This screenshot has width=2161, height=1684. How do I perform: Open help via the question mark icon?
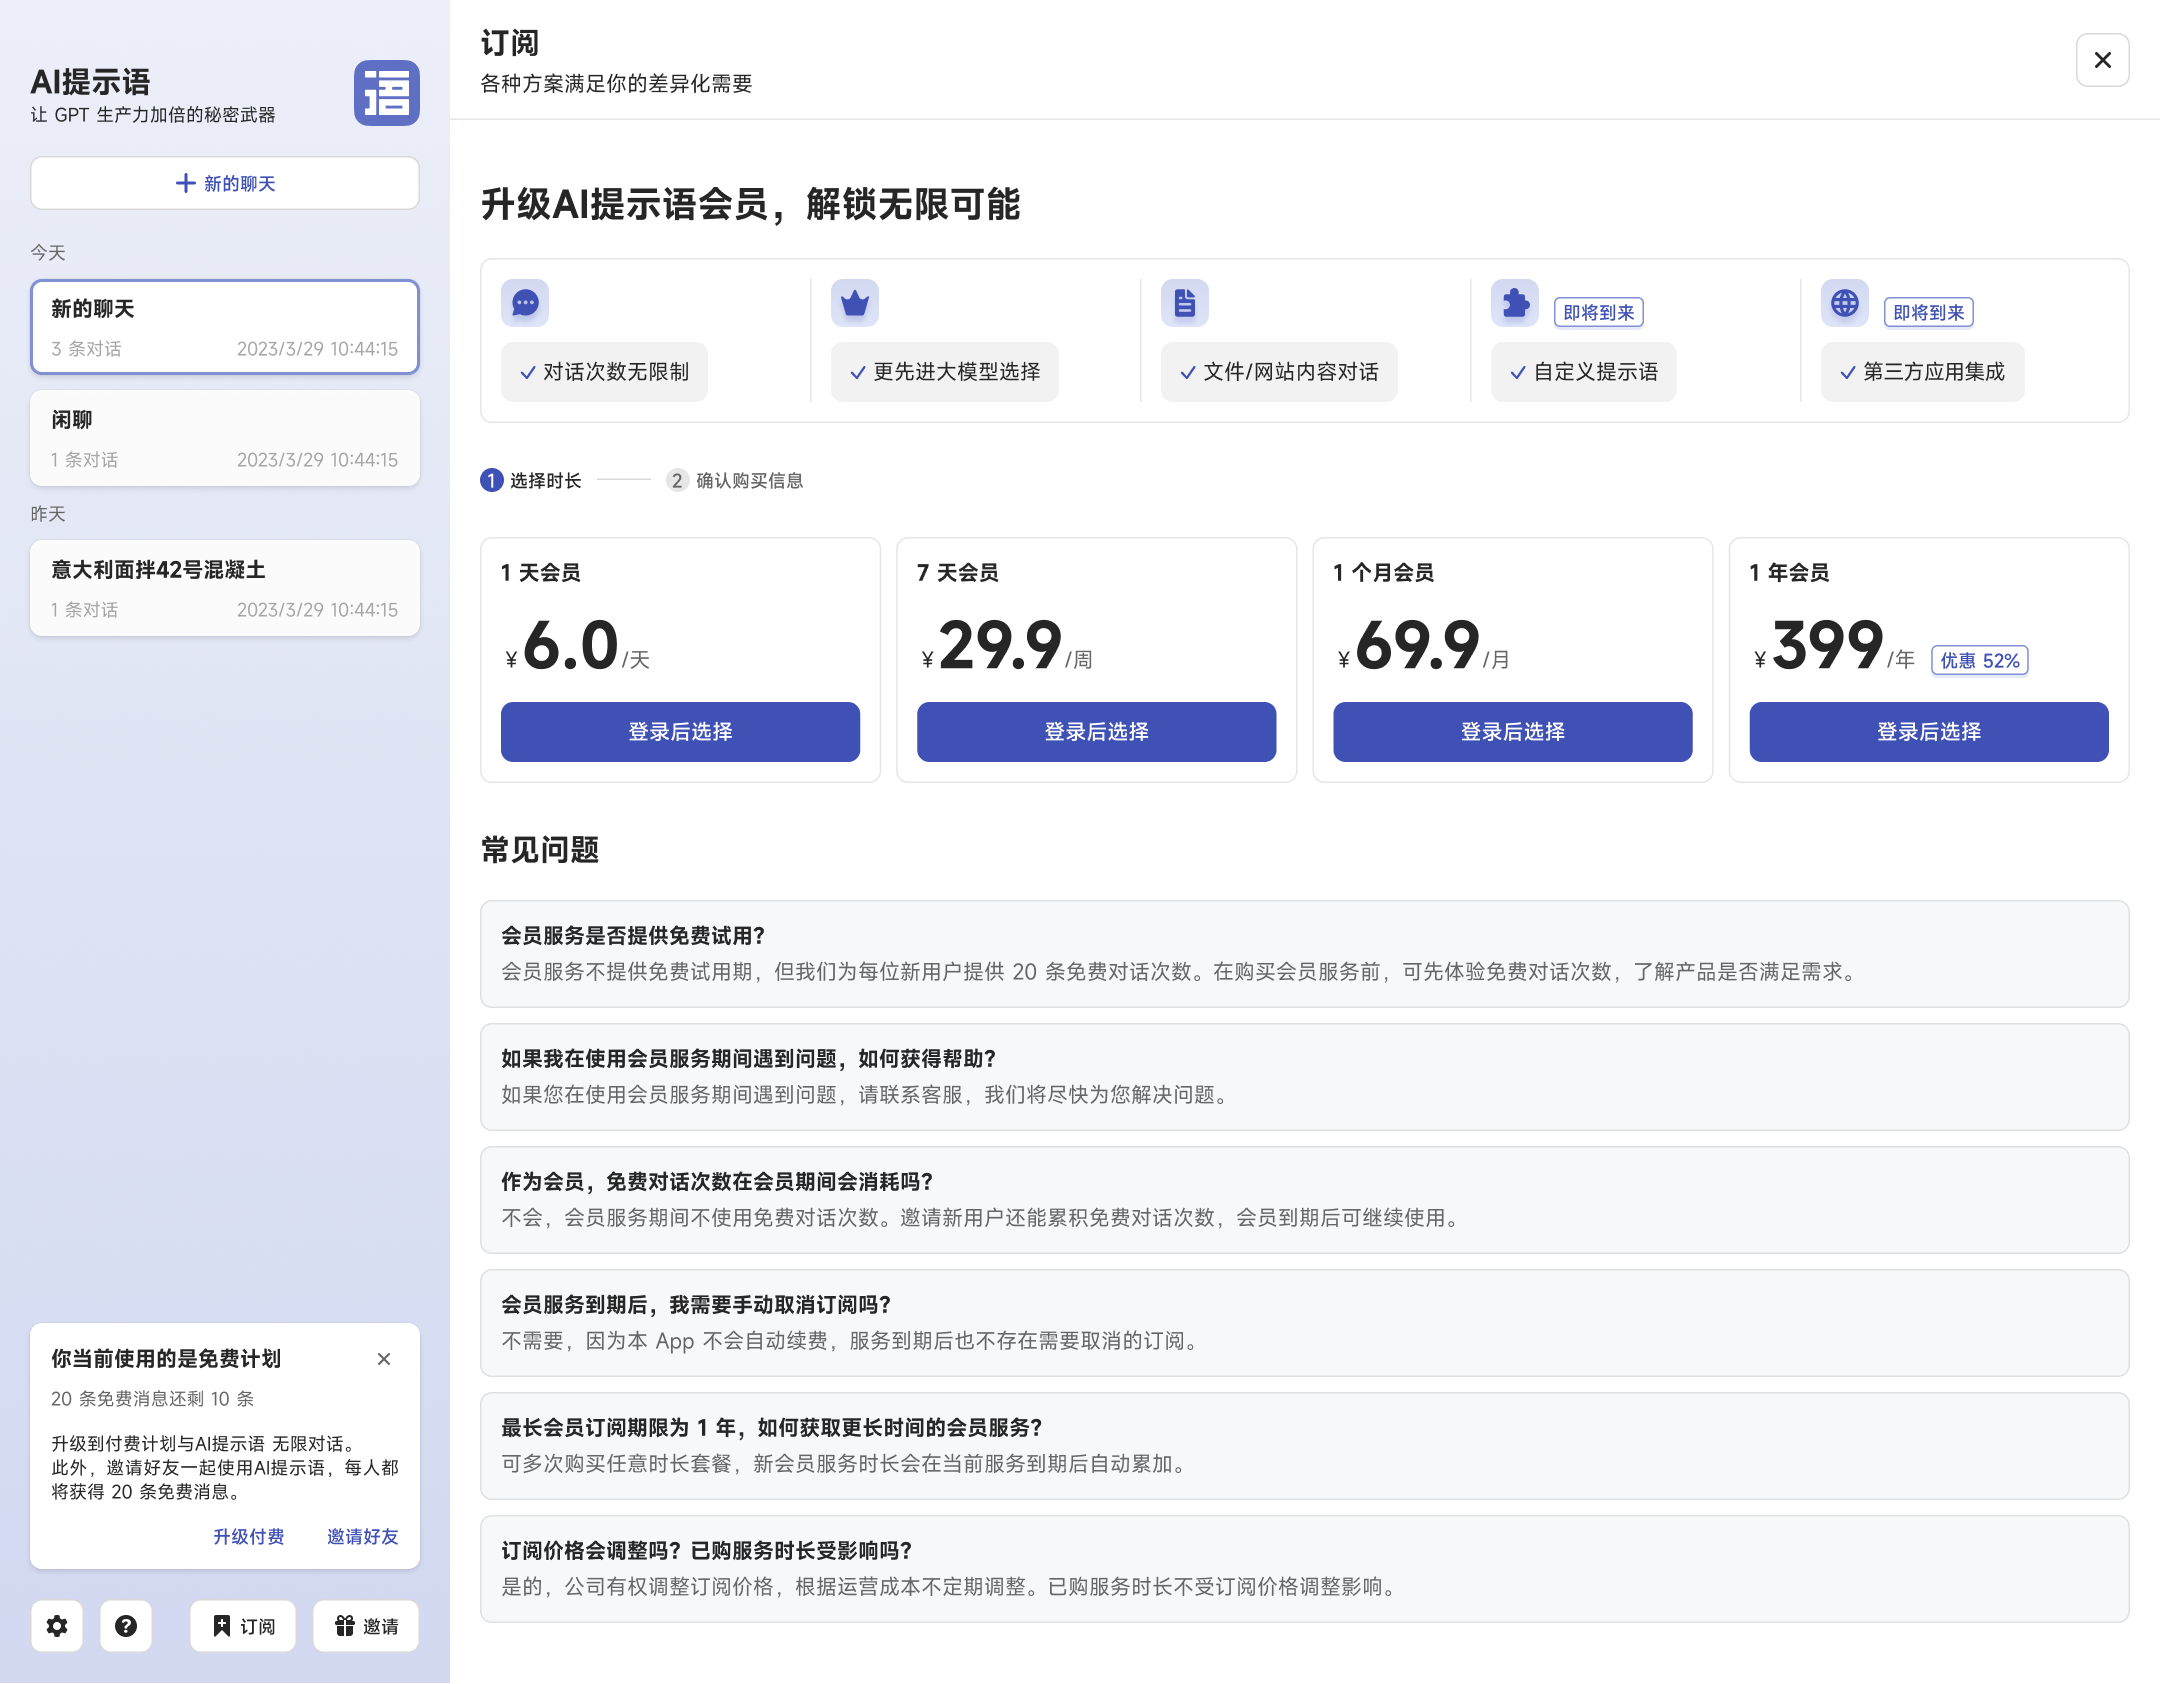[126, 1626]
